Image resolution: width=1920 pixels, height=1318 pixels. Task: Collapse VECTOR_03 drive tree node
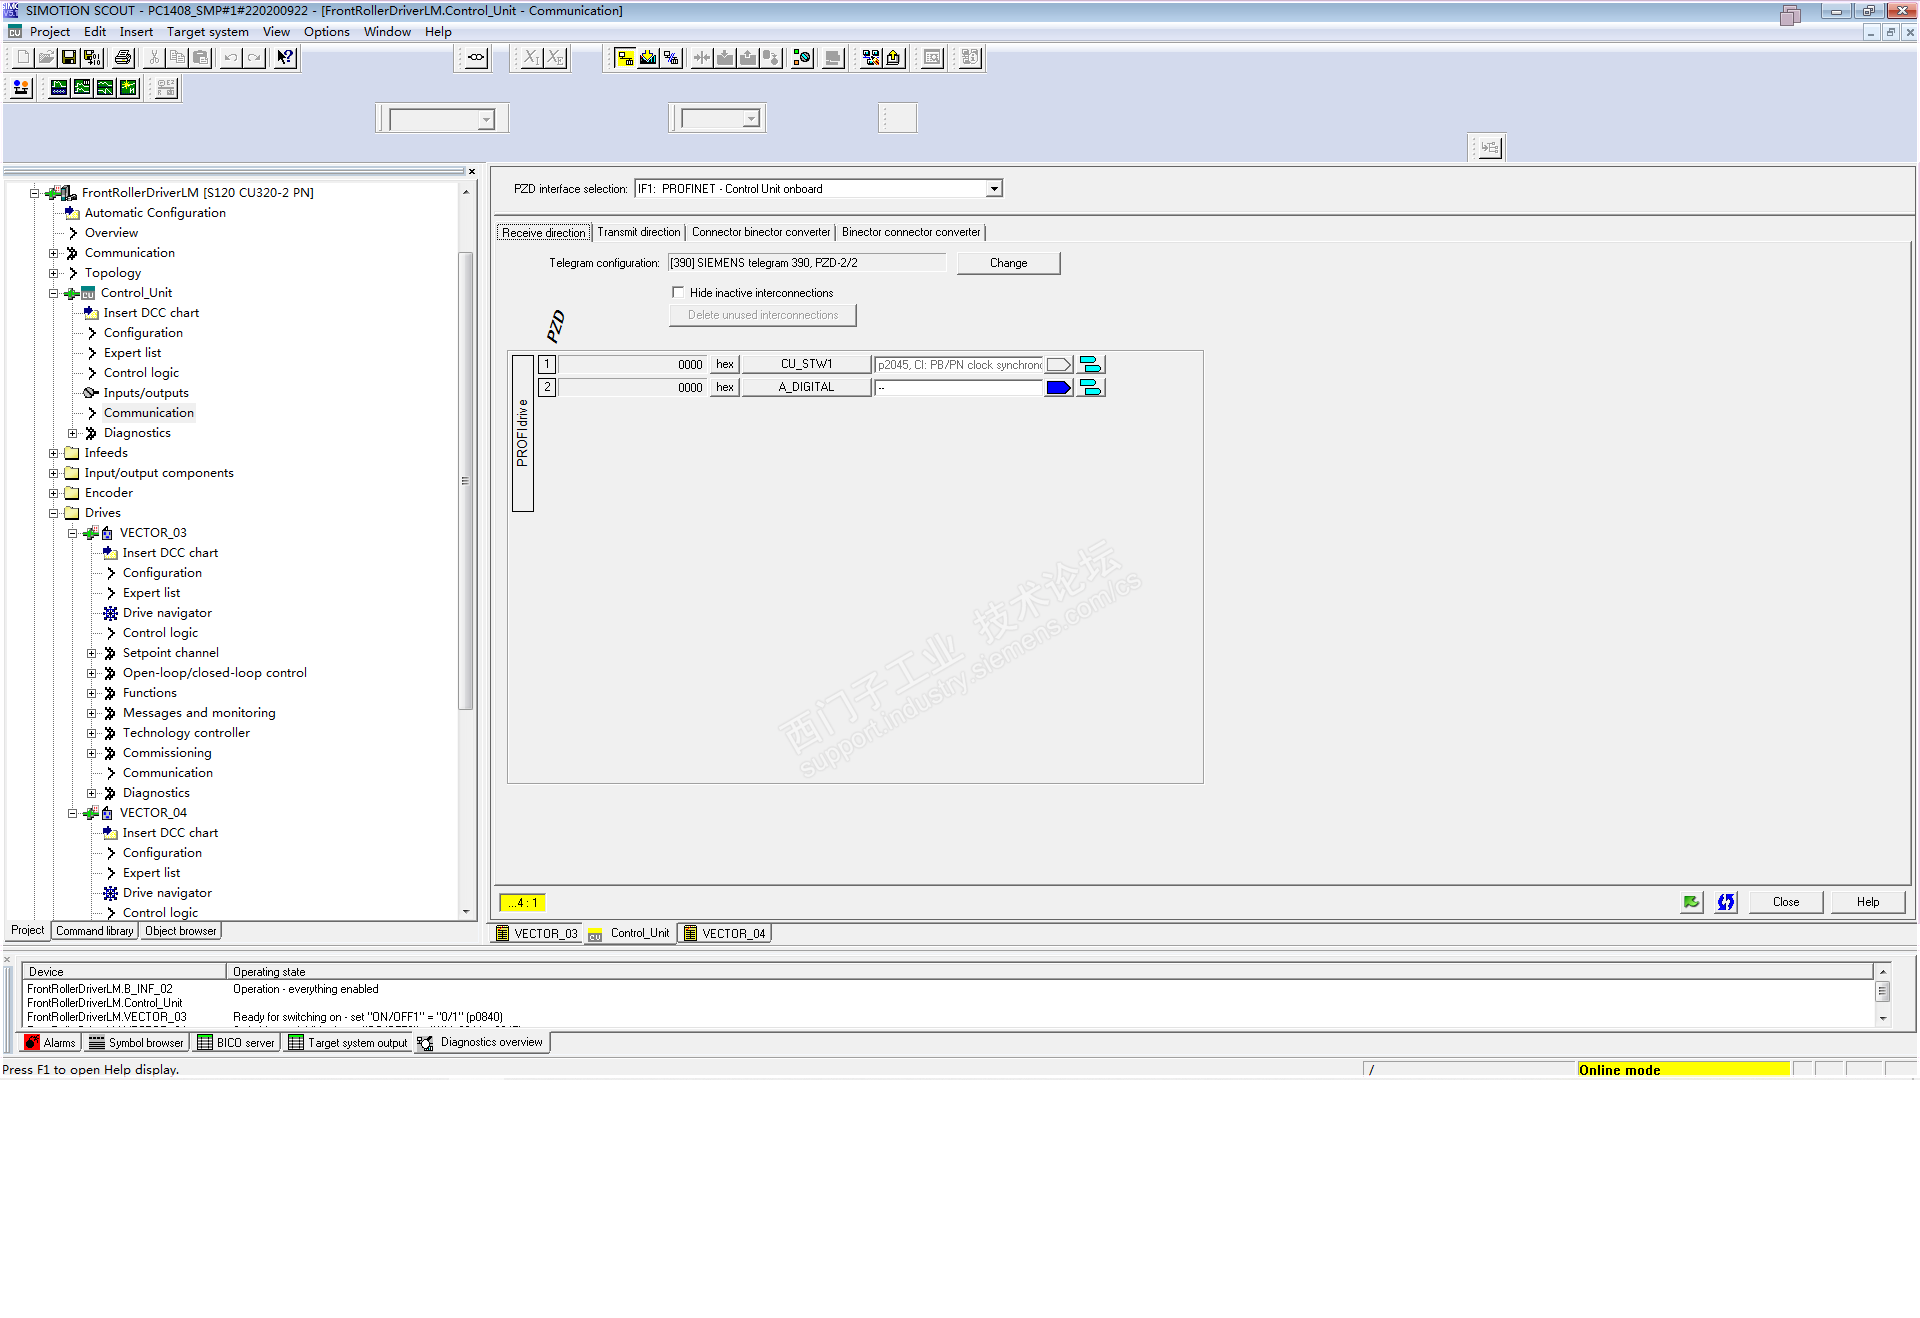(73, 533)
